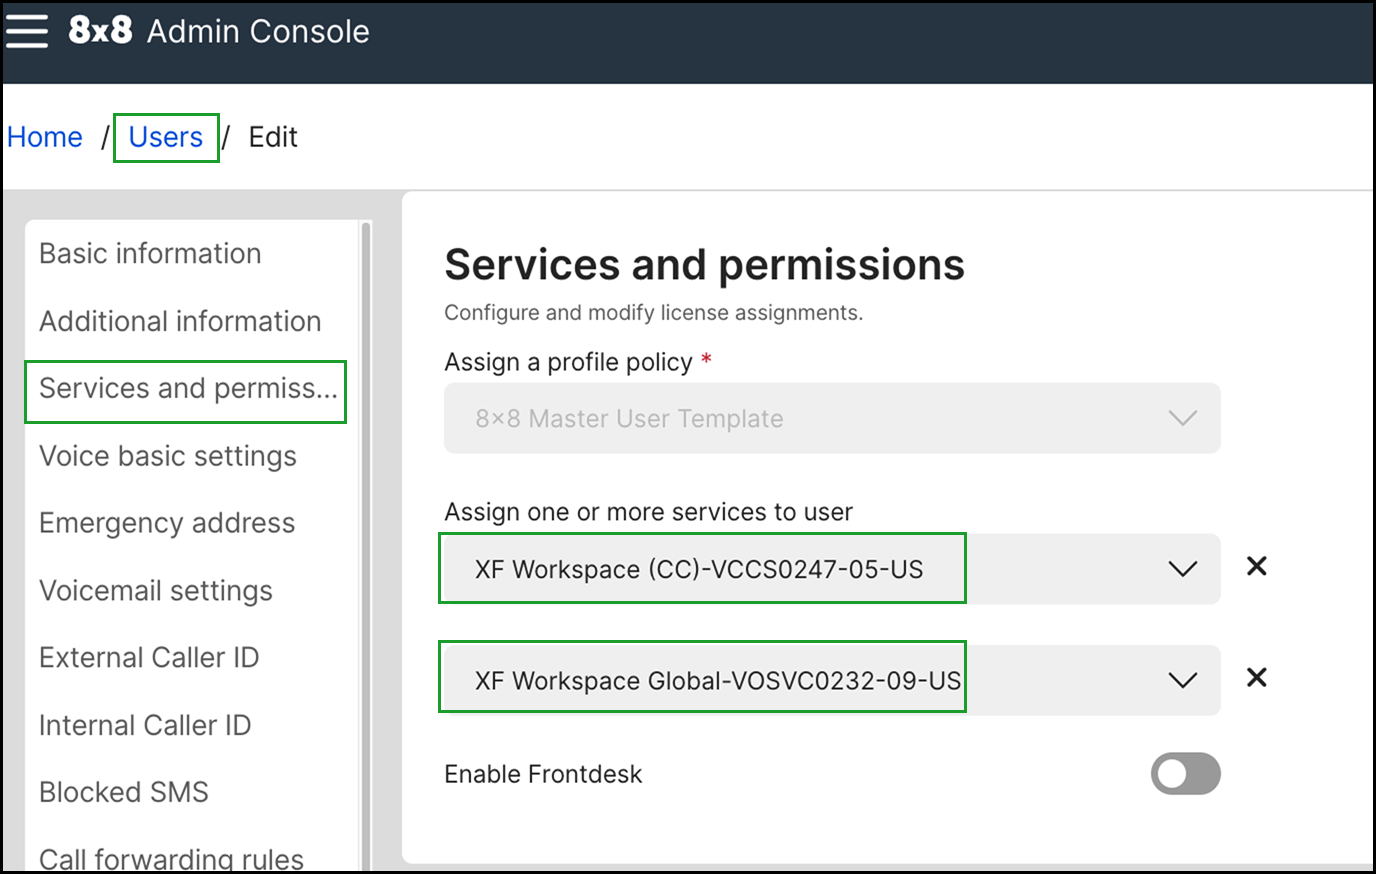Viewport: 1376px width, 874px height.
Task: Toggle the Enable Frontdesk switch
Action: click(x=1185, y=773)
